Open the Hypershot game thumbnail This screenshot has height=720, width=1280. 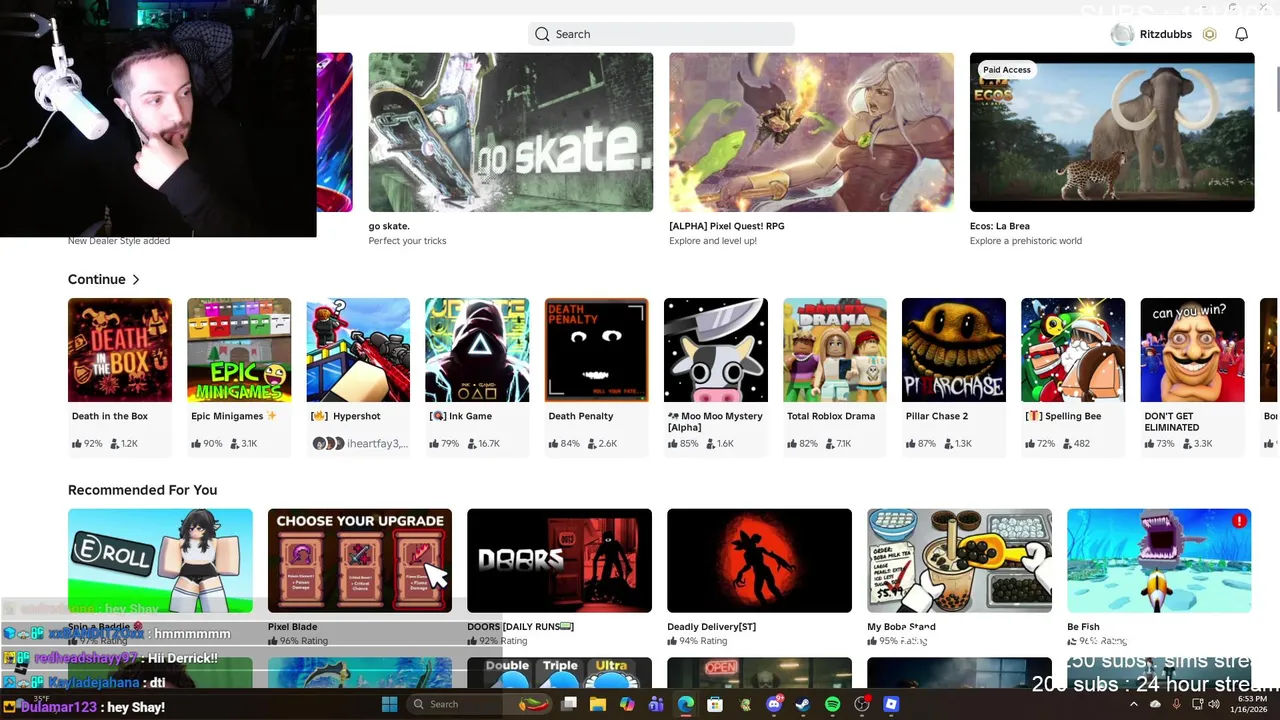(358, 350)
